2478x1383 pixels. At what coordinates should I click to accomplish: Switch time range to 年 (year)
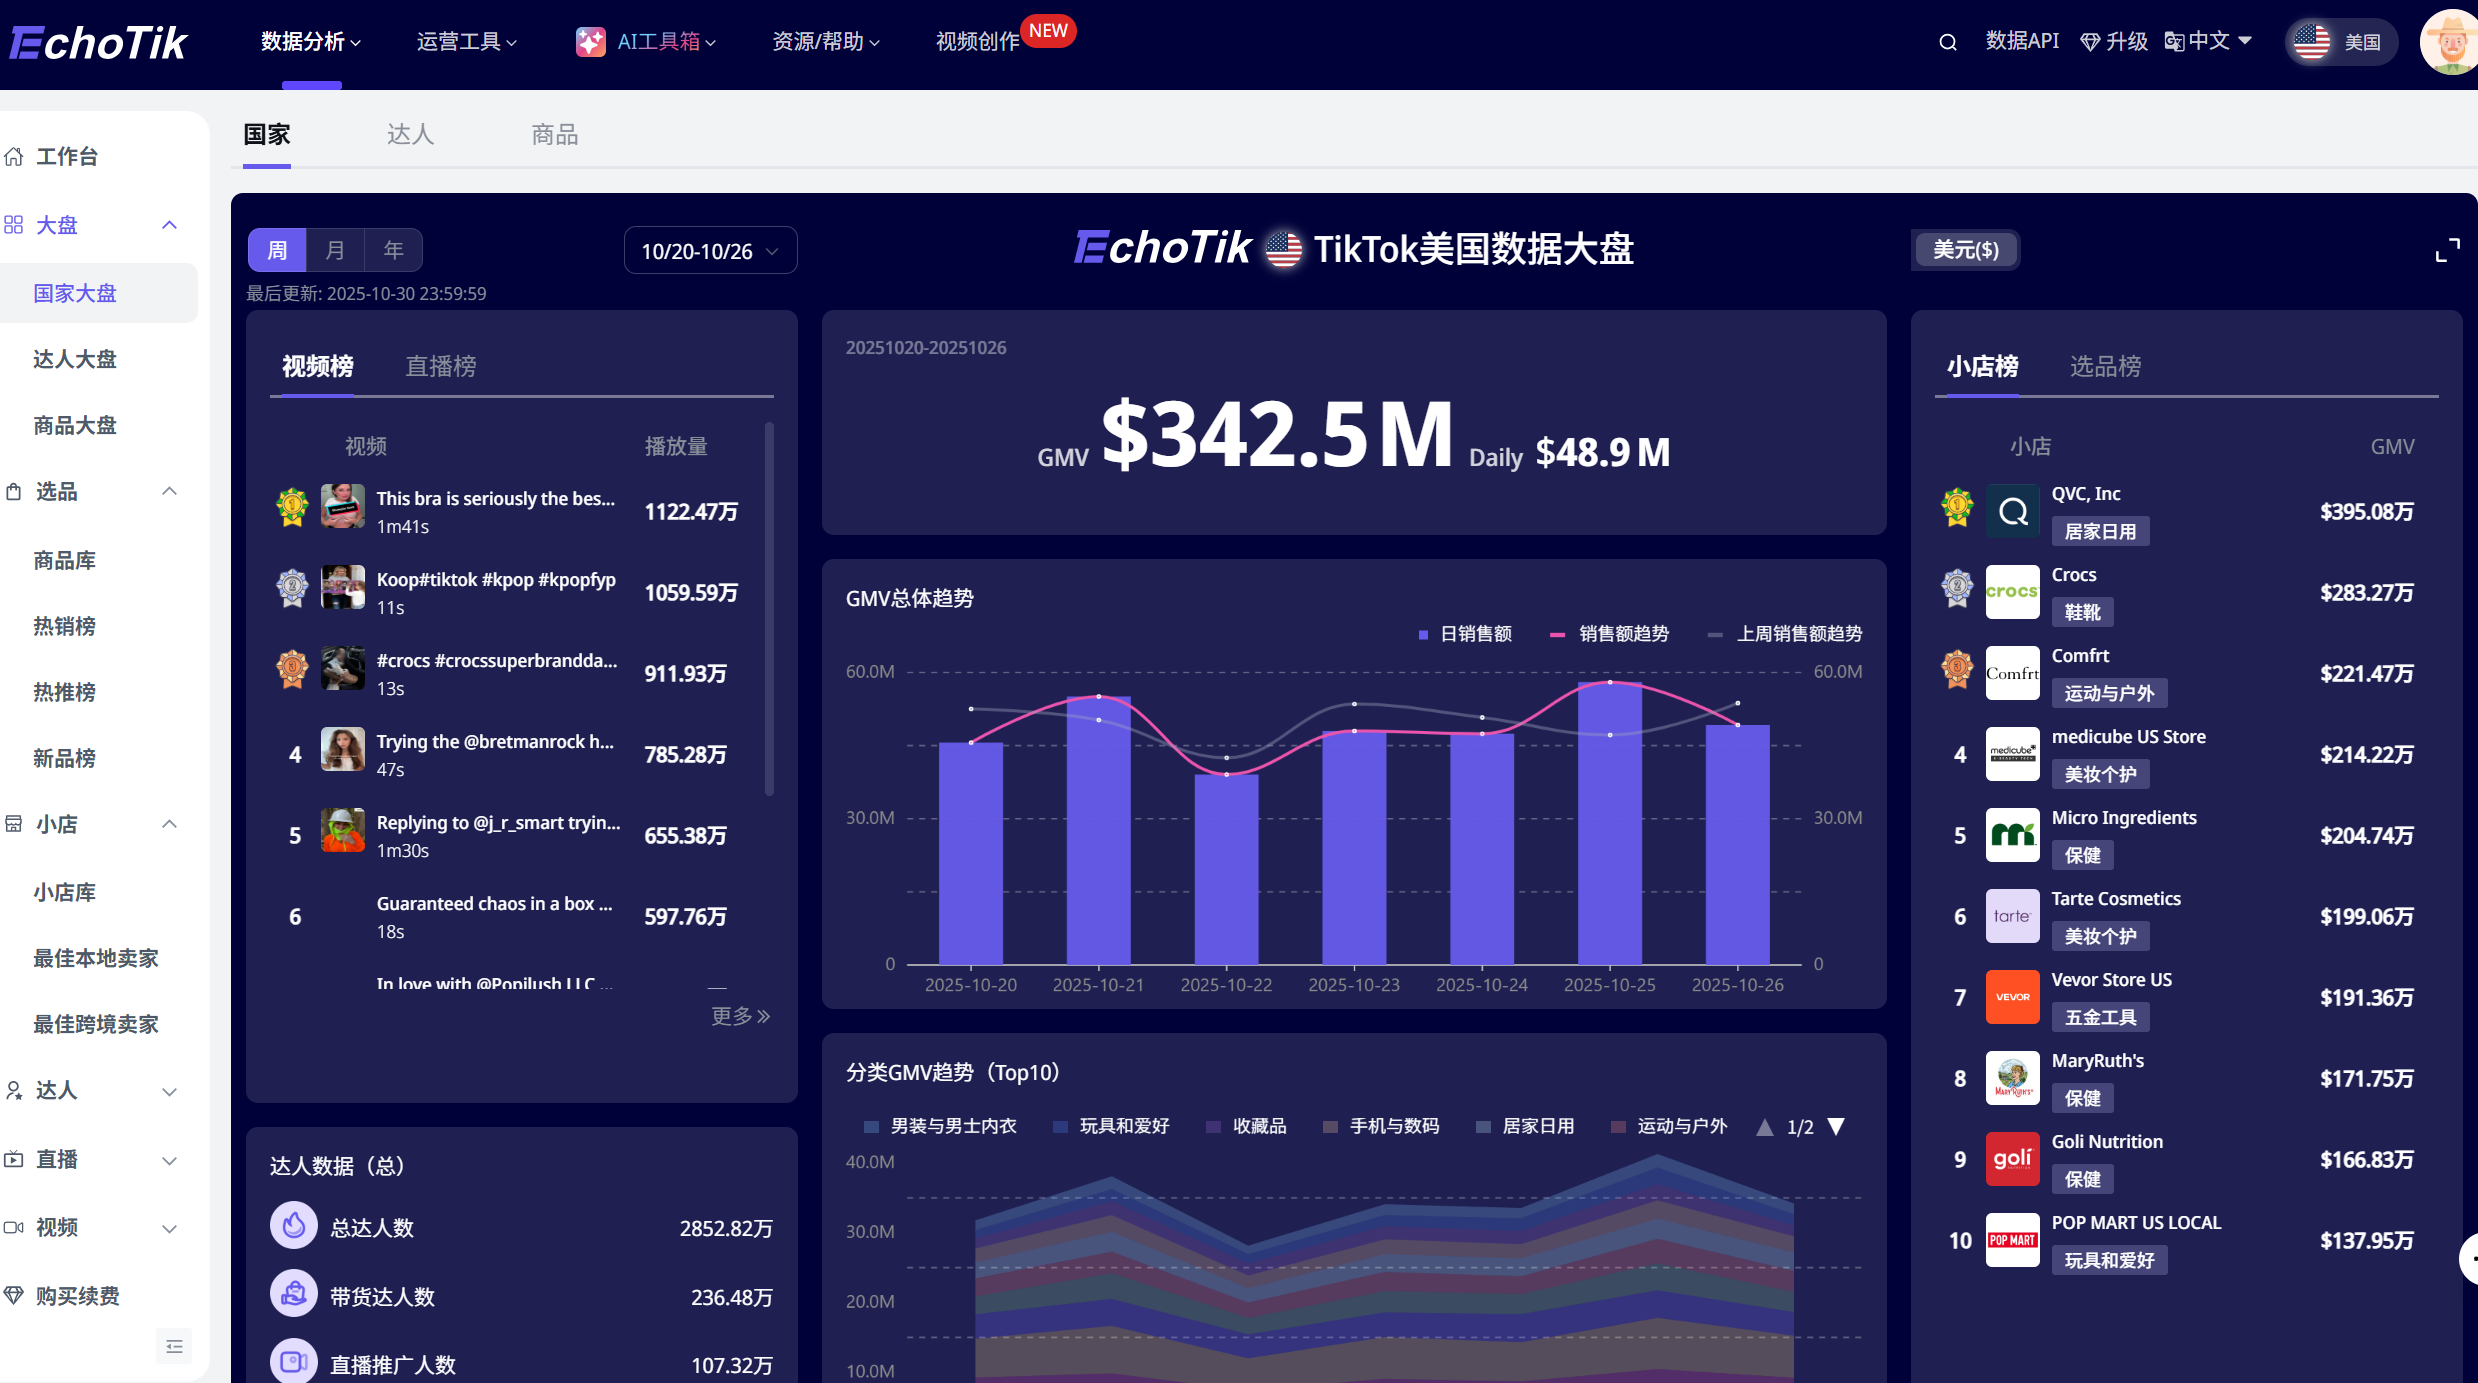393,250
